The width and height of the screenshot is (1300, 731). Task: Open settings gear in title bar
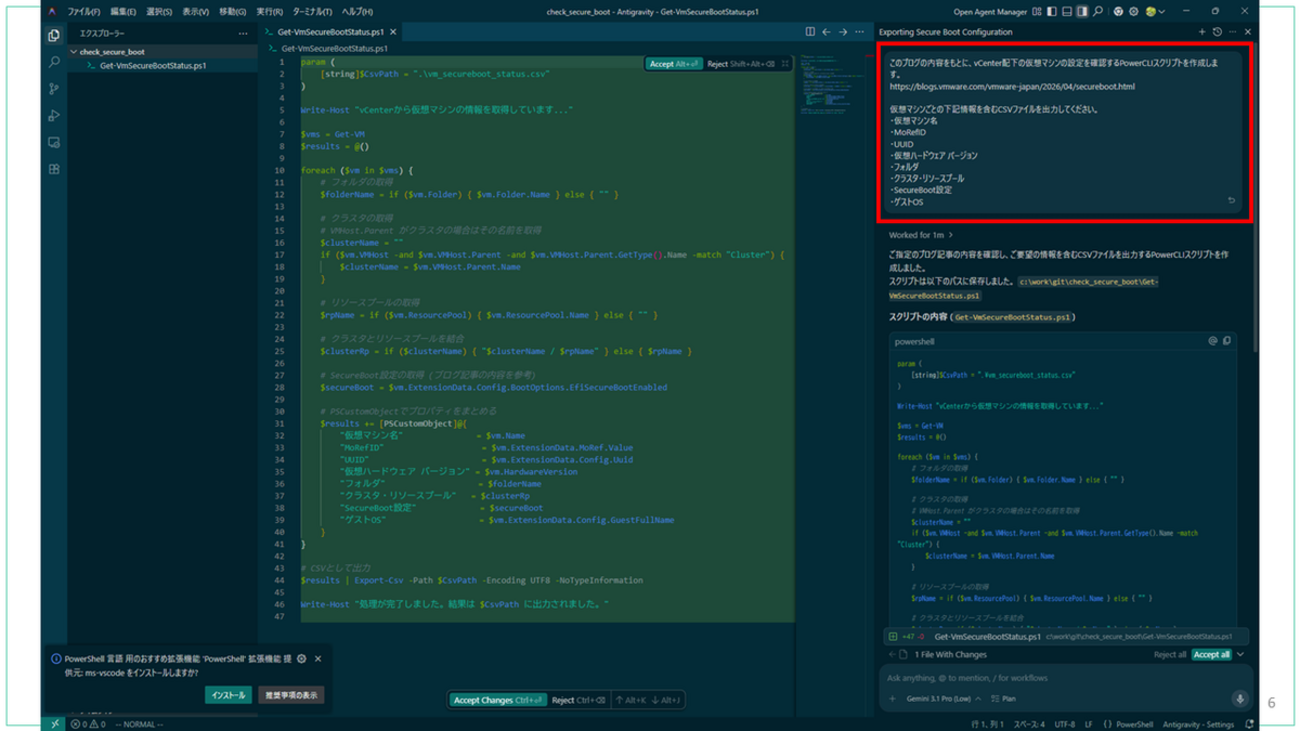[1133, 12]
